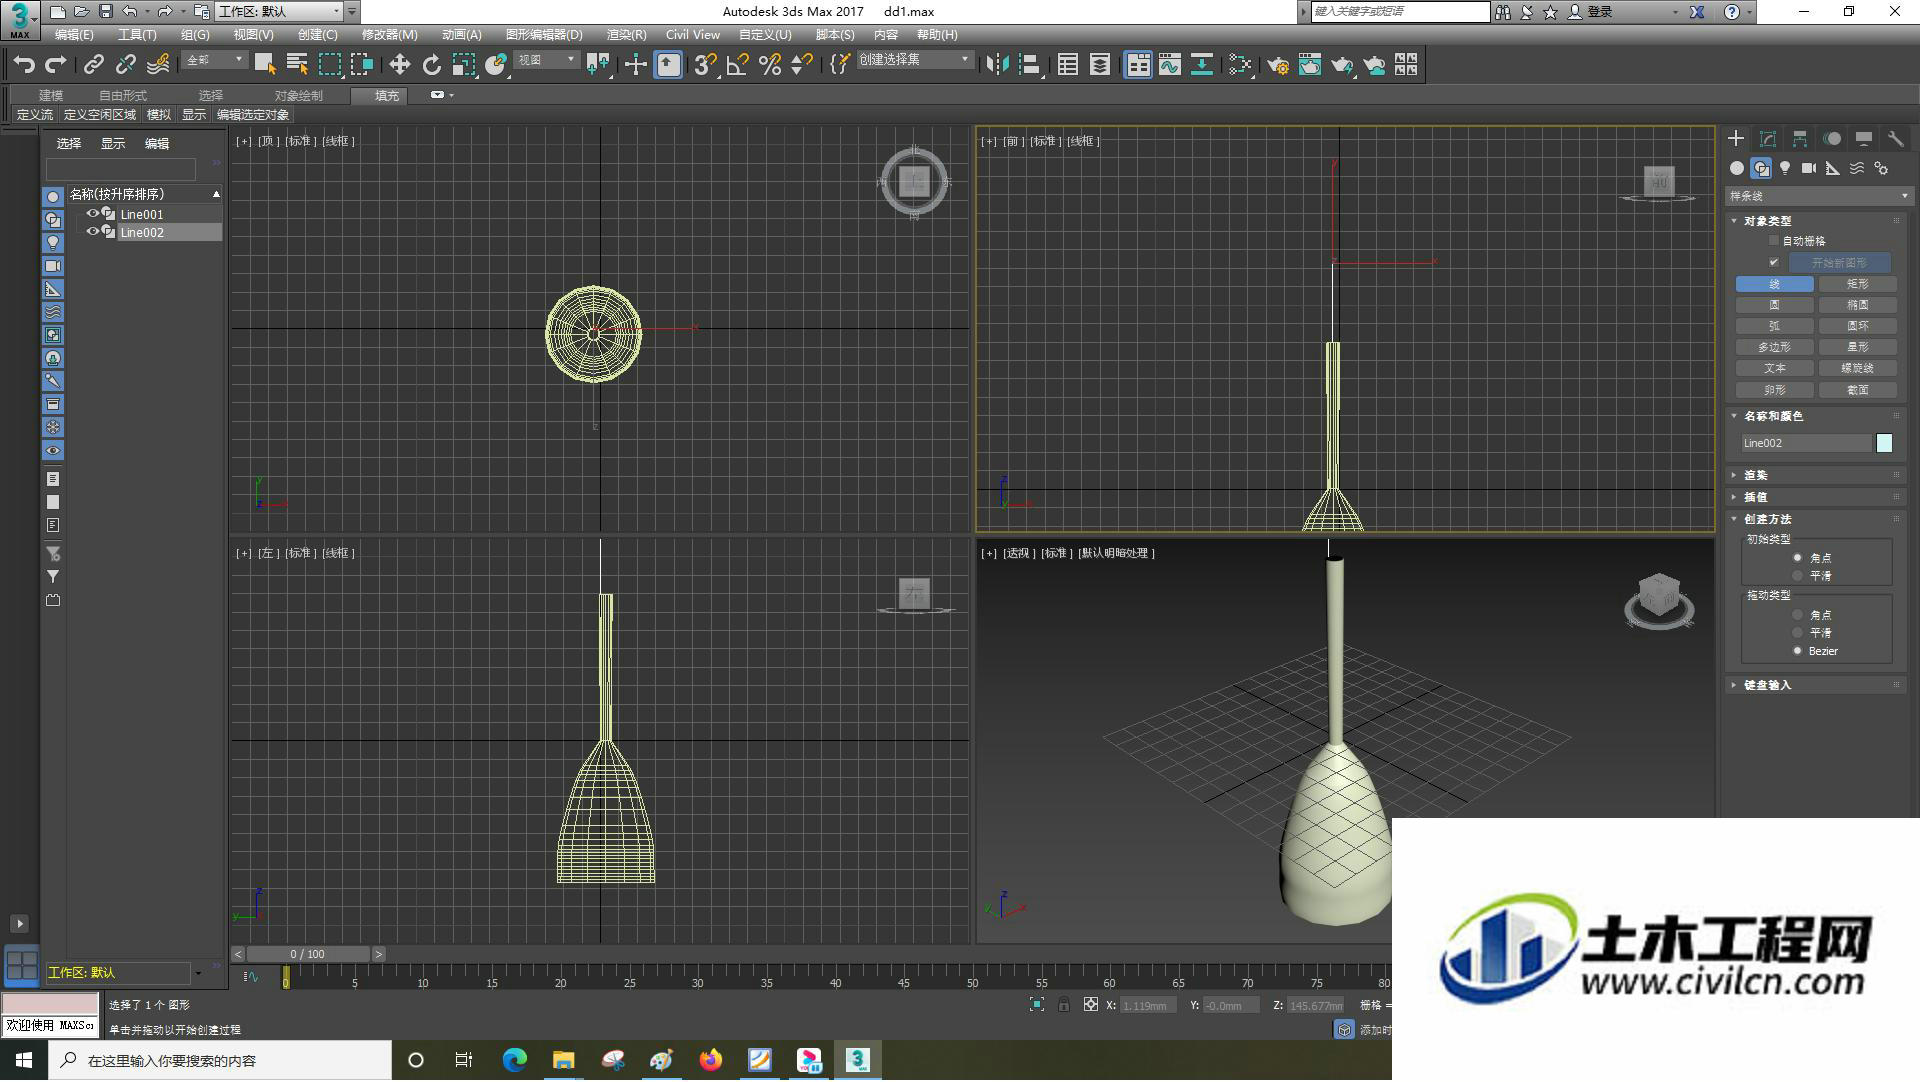Click the 星形 shape button
The height and width of the screenshot is (1082, 1920).
(x=1858, y=347)
